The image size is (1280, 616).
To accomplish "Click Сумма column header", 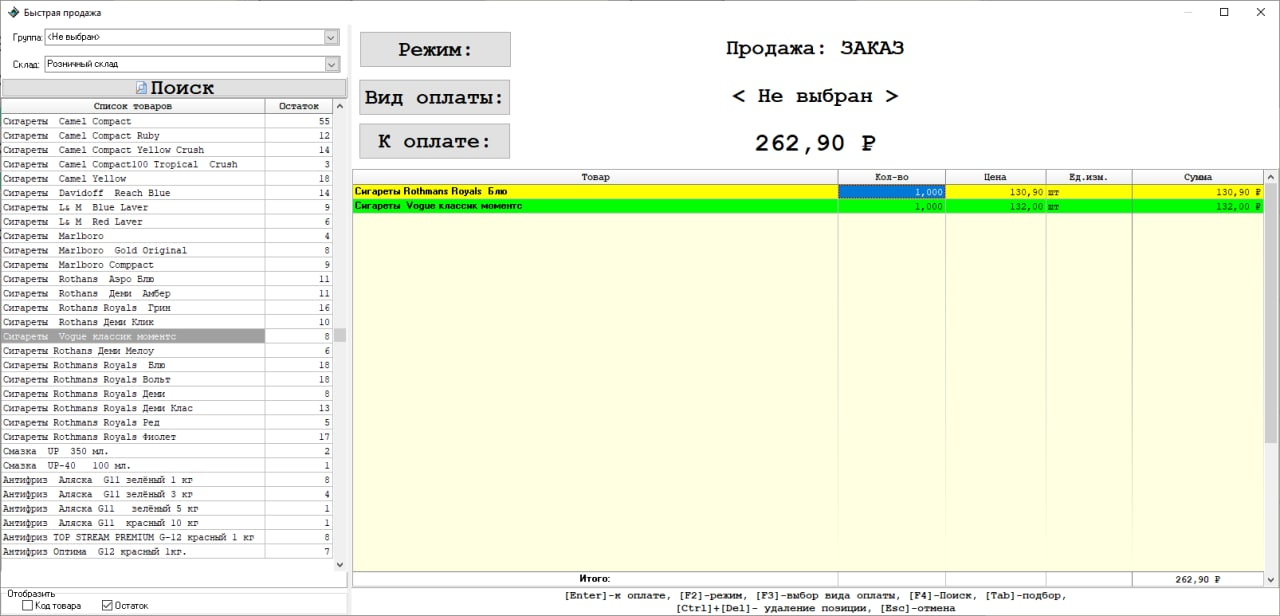I will pyautogui.click(x=1198, y=177).
